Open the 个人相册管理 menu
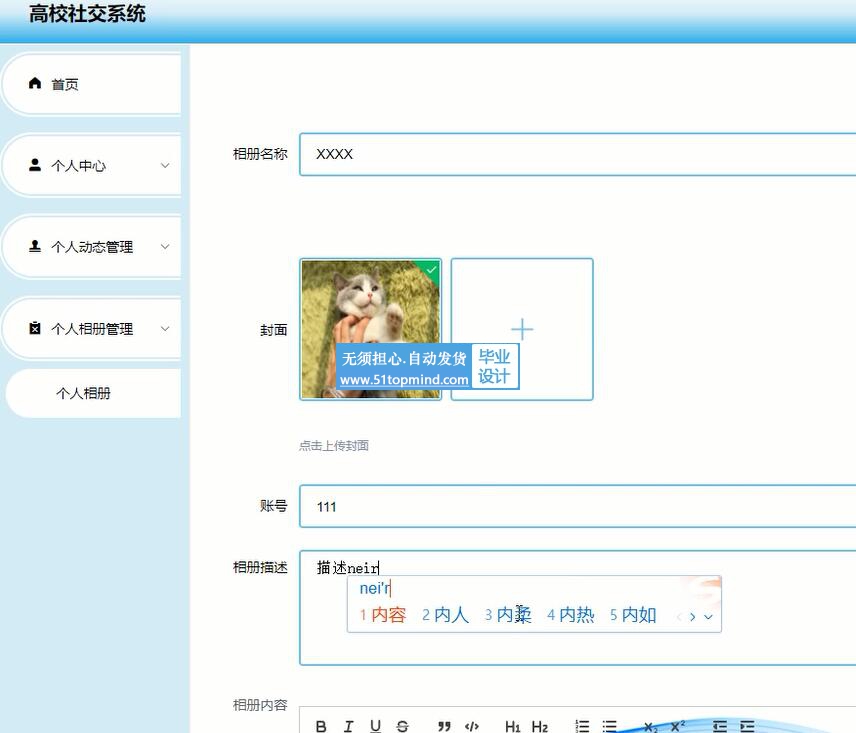The width and height of the screenshot is (856, 733). (91, 329)
